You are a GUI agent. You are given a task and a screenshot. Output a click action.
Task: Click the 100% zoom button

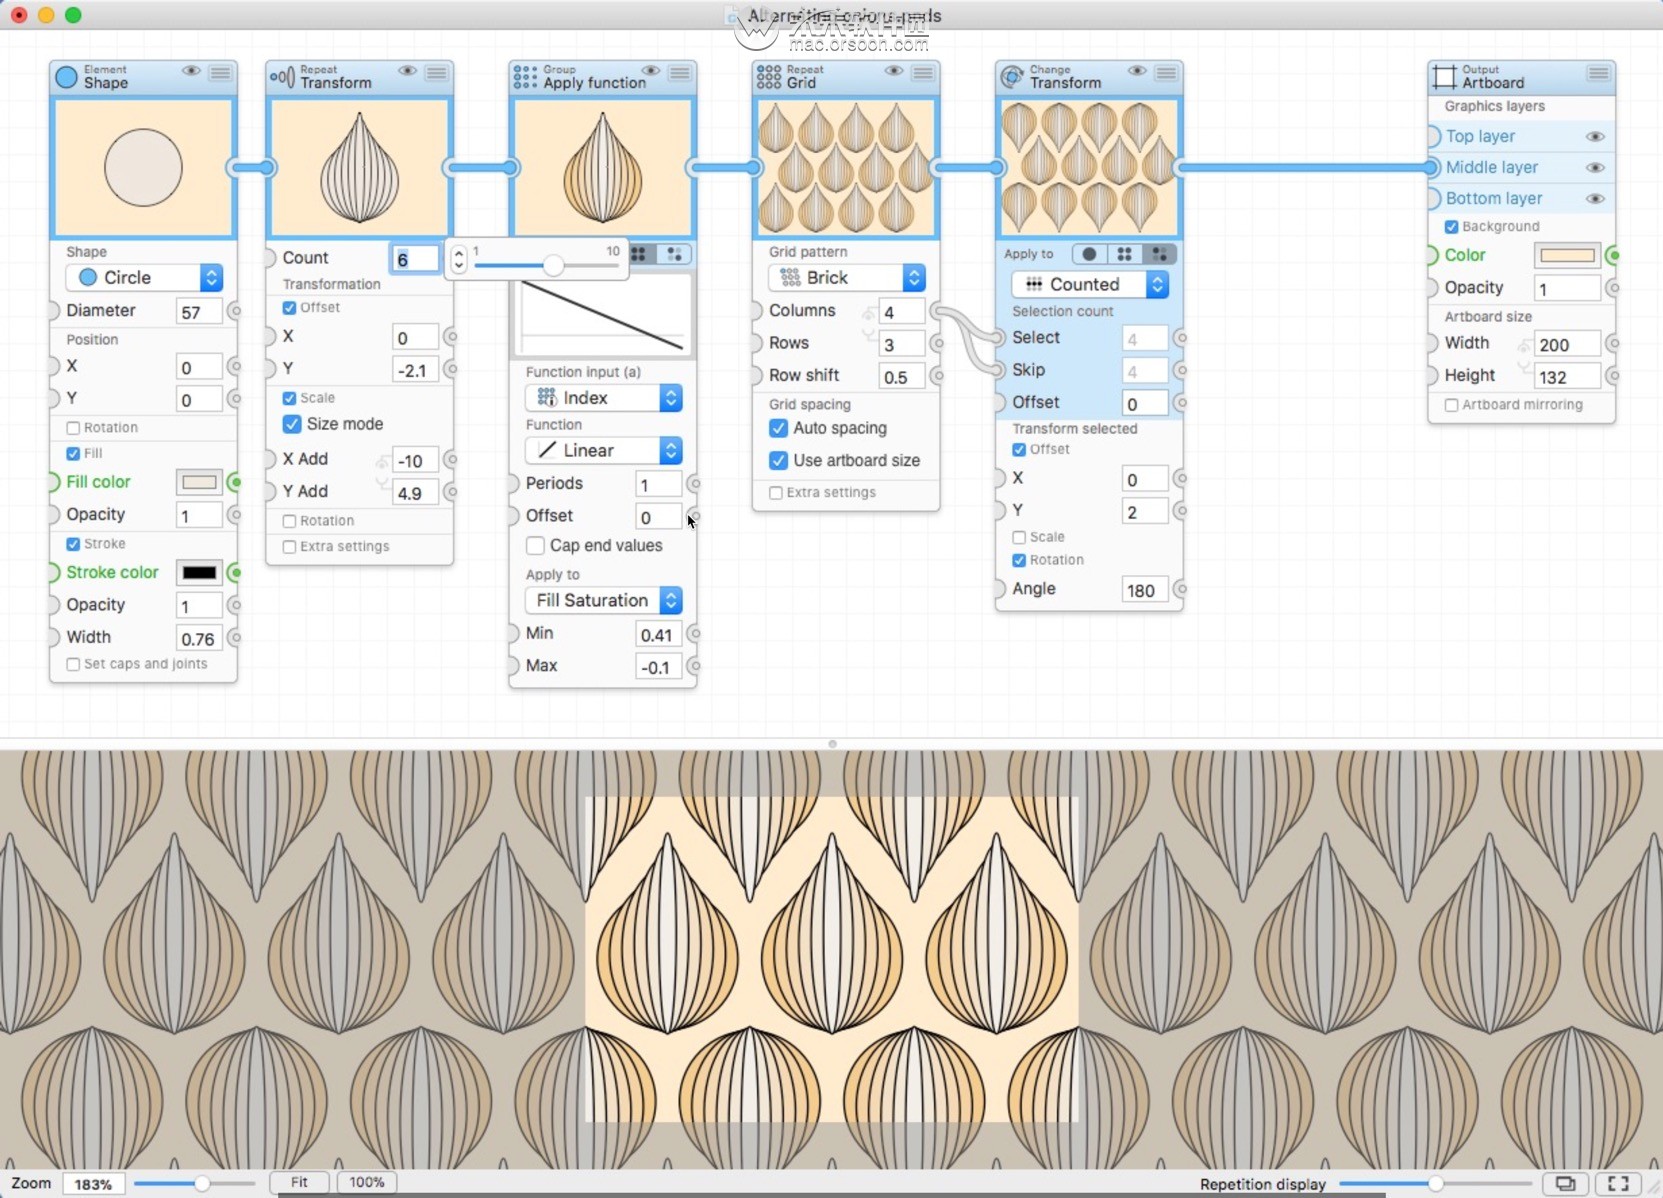pyautogui.click(x=367, y=1182)
